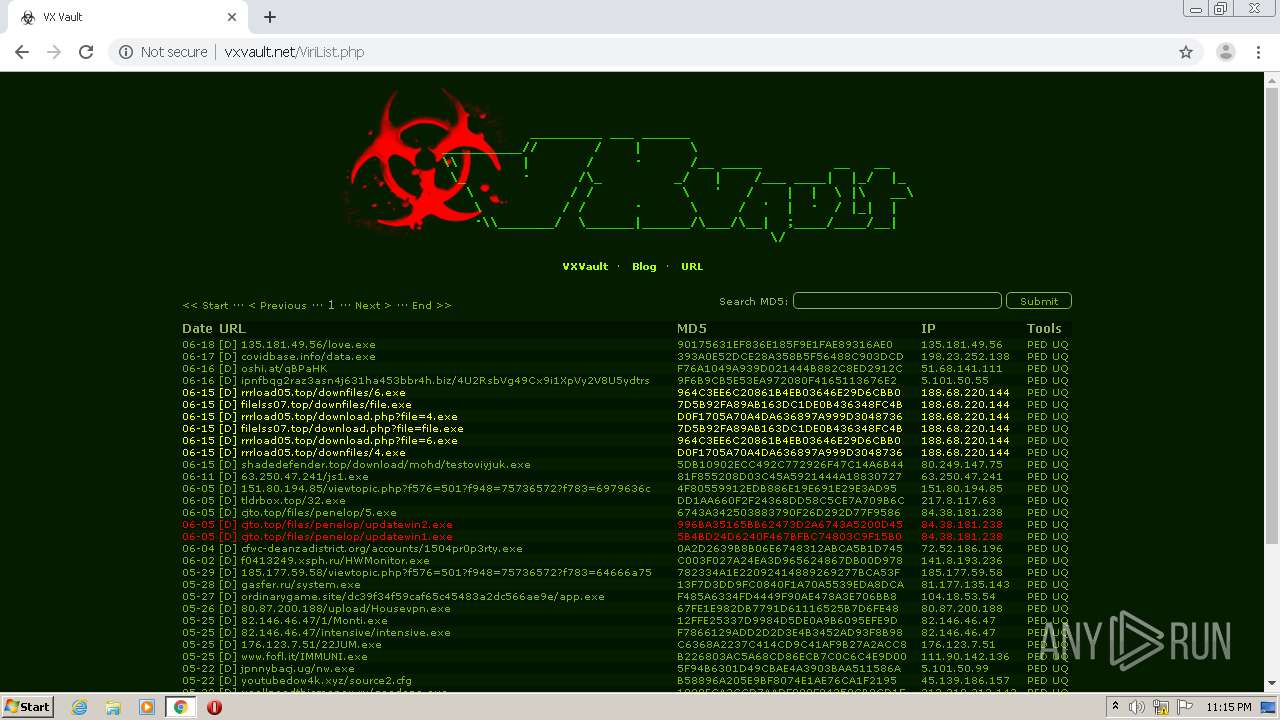Click MD5 393A0E52DCE28A358B5F56488C903DCD
This screenshot has width=1280, height=720.
pos(790,356)
